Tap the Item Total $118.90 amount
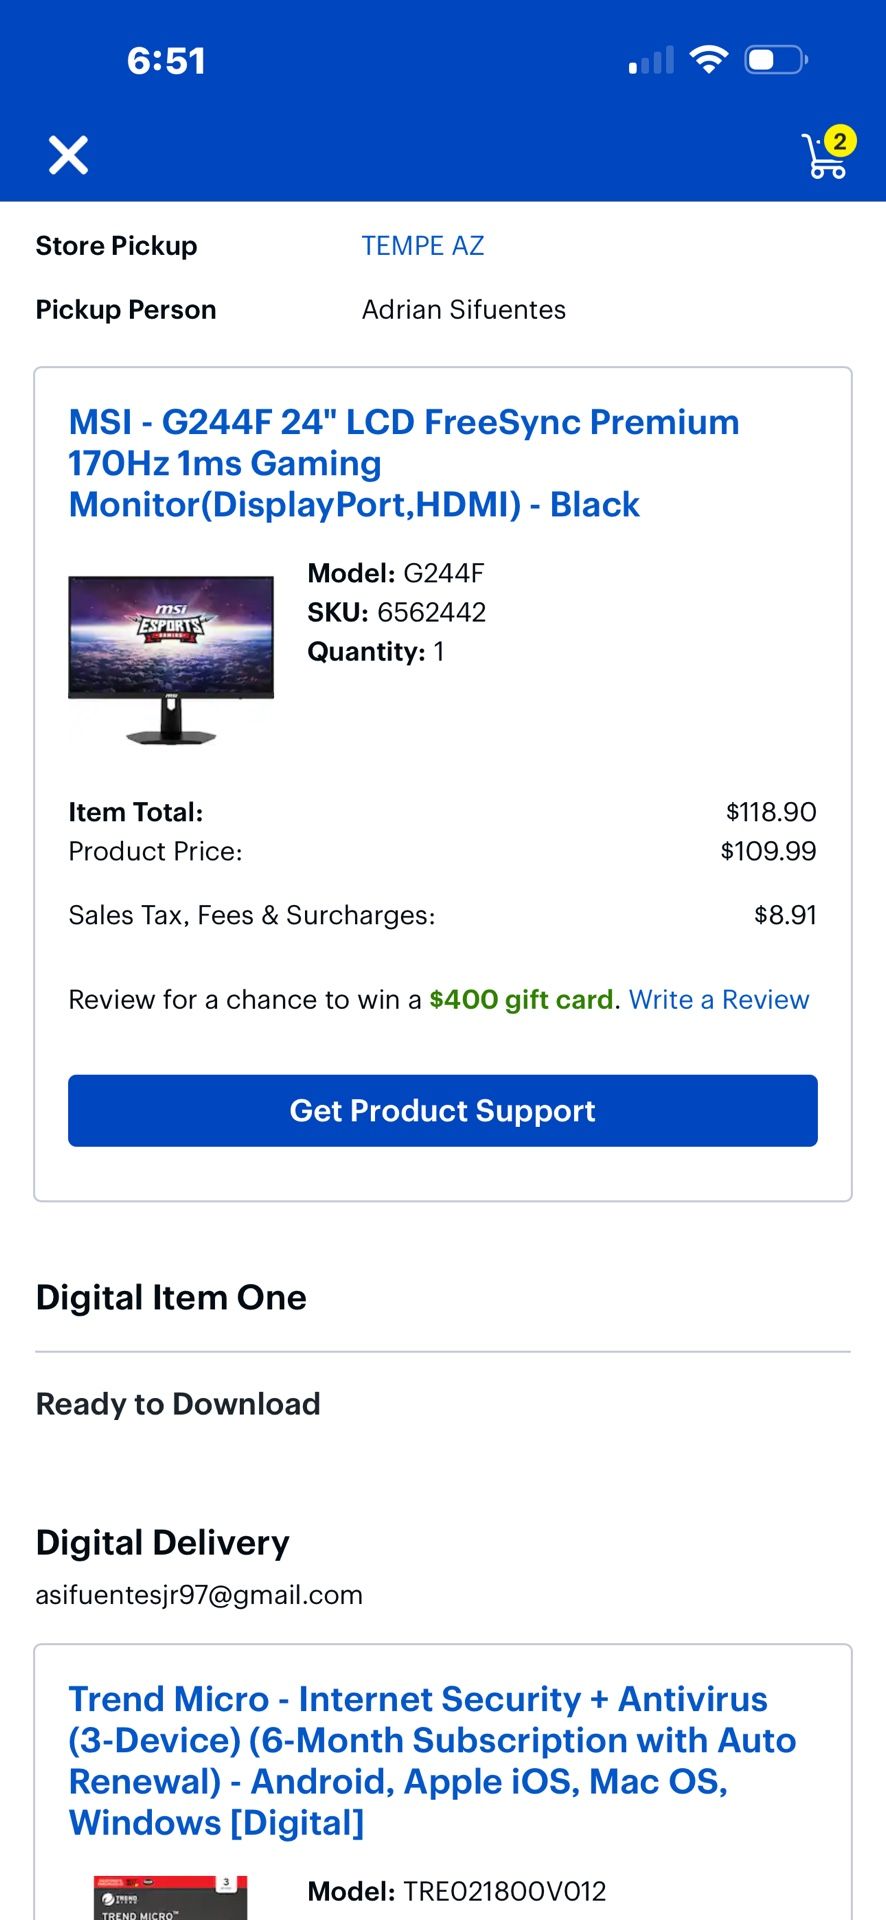The height and width of the screenshot is (1920, 886). point(771,812)
